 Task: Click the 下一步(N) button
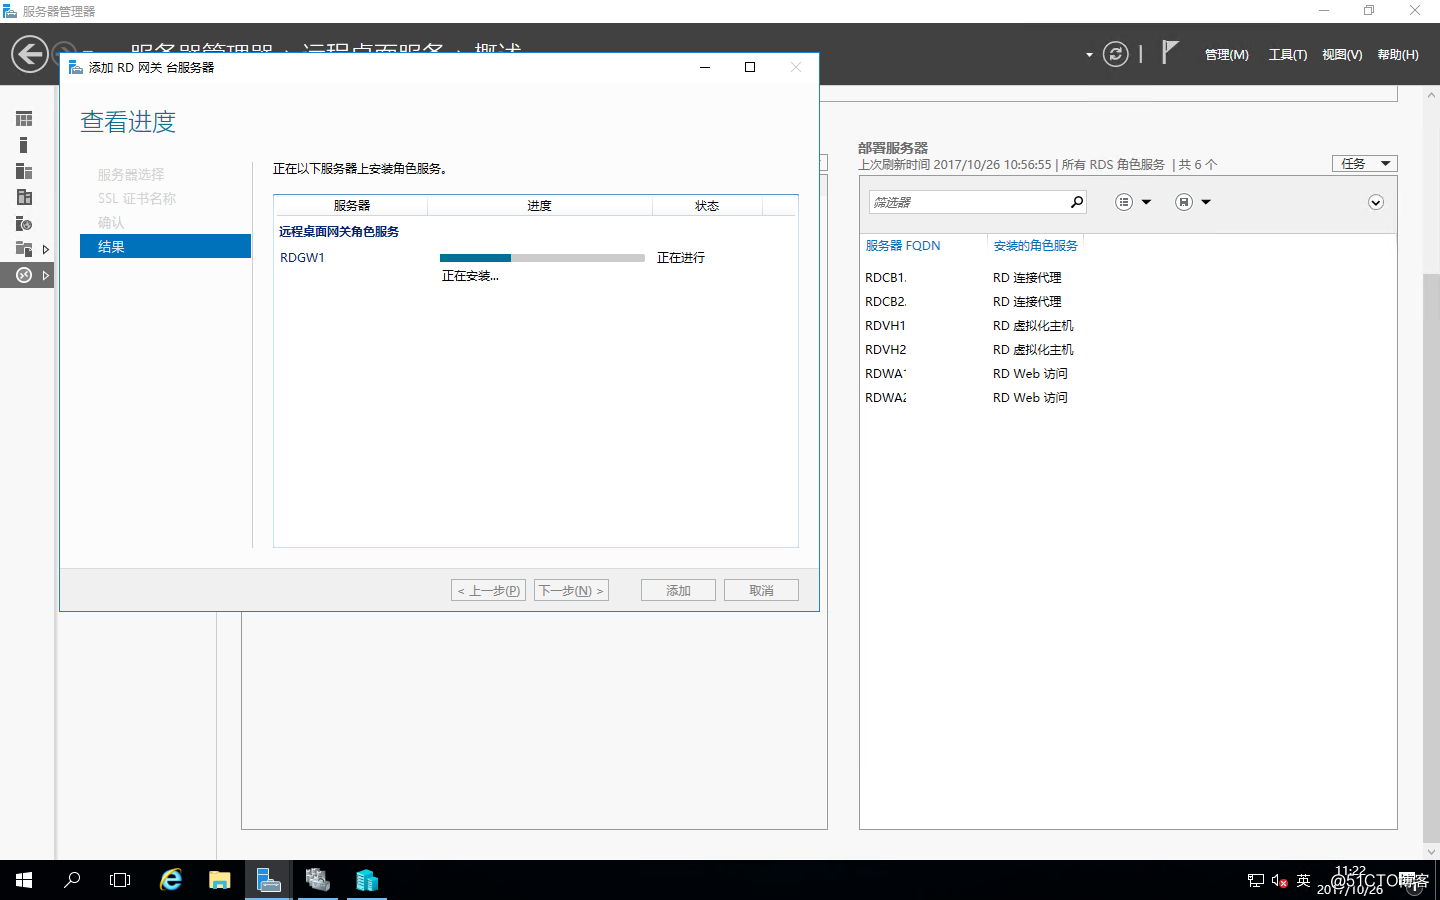click(x=571, y=590)
